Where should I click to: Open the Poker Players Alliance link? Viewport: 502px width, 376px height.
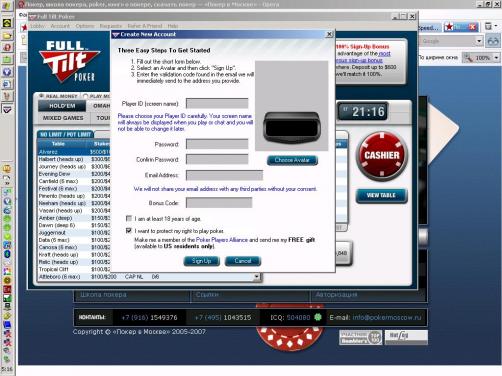click(x=222, y=240)
